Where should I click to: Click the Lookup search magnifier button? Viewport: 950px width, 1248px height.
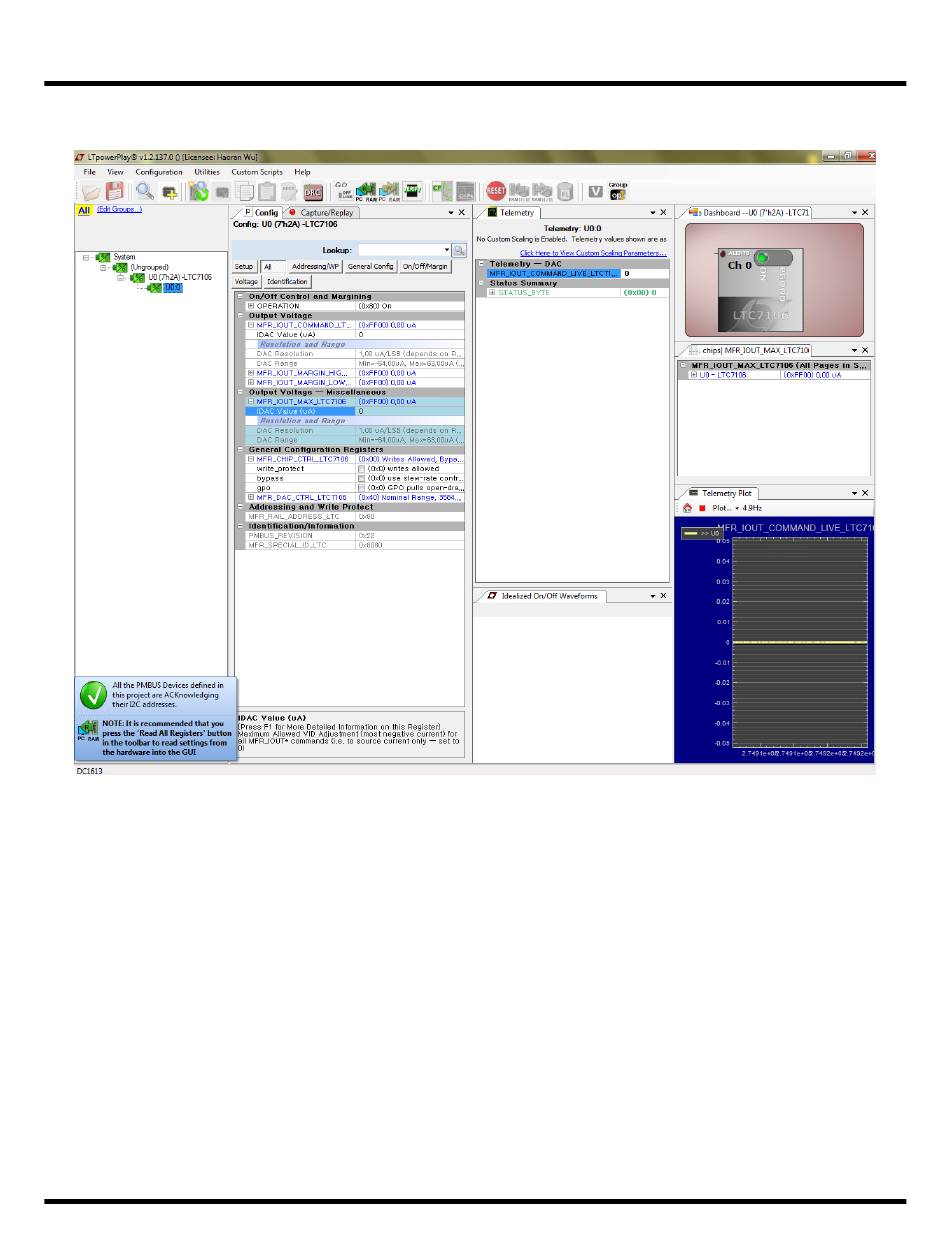459,251
